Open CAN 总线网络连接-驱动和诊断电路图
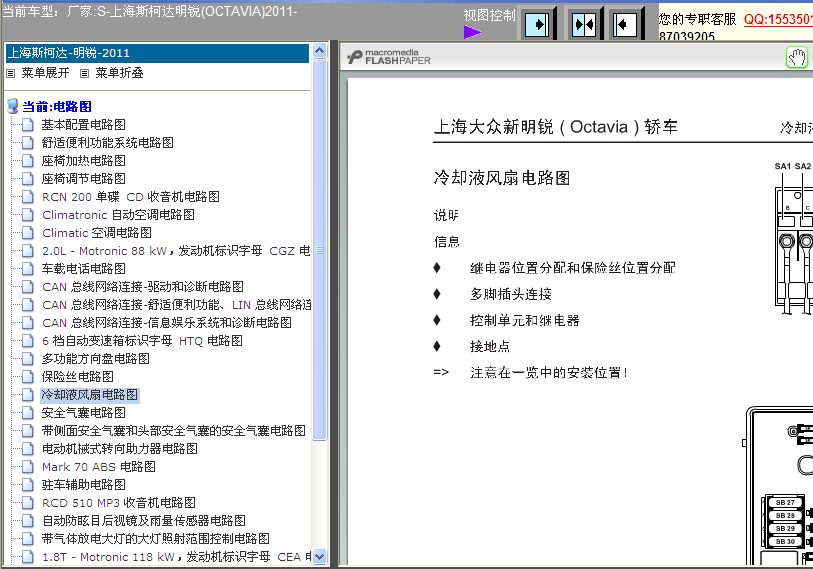The height and width of the screenshot is (569, 813). [x=143, y=287]
